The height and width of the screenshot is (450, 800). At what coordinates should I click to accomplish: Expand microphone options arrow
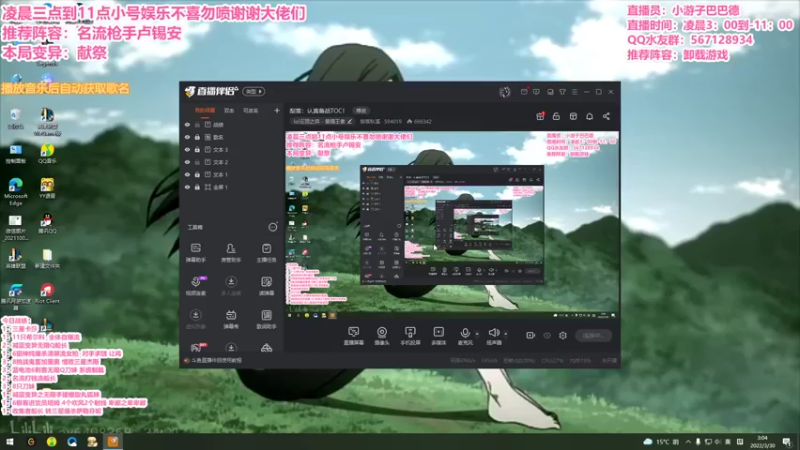pyautogui.click(x=477, y=334)
